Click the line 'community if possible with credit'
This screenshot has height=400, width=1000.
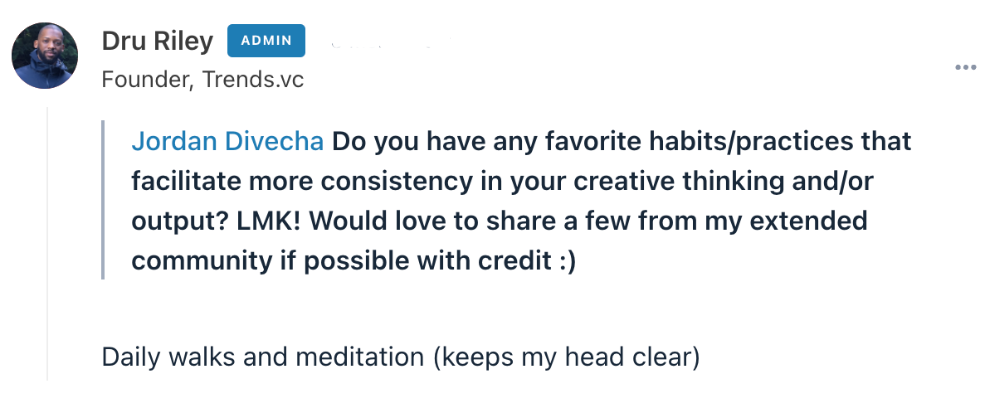[x=354, y=261]
